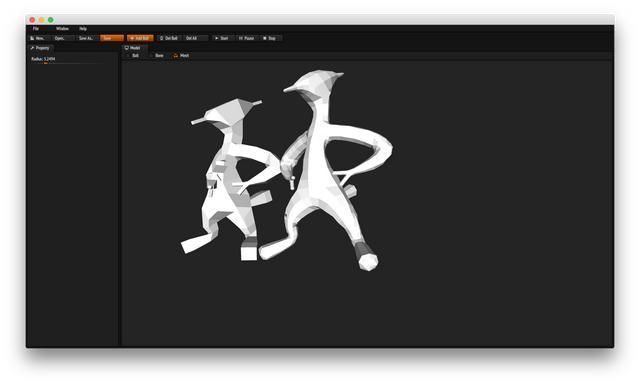Enable the Bone display mode toggle
This screenshot has height=385, width=640.
pos(157,56)
